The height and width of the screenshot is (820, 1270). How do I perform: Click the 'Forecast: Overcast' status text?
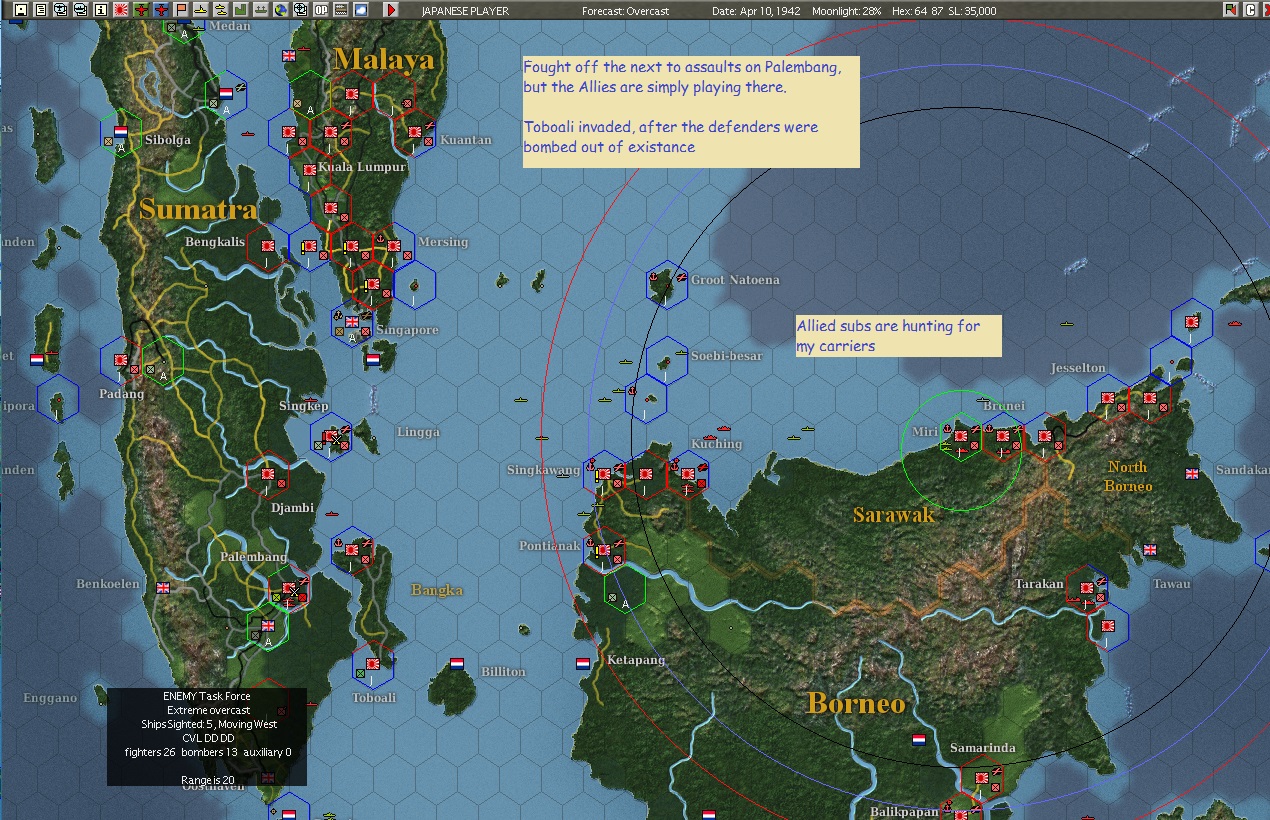pos(626,11)
